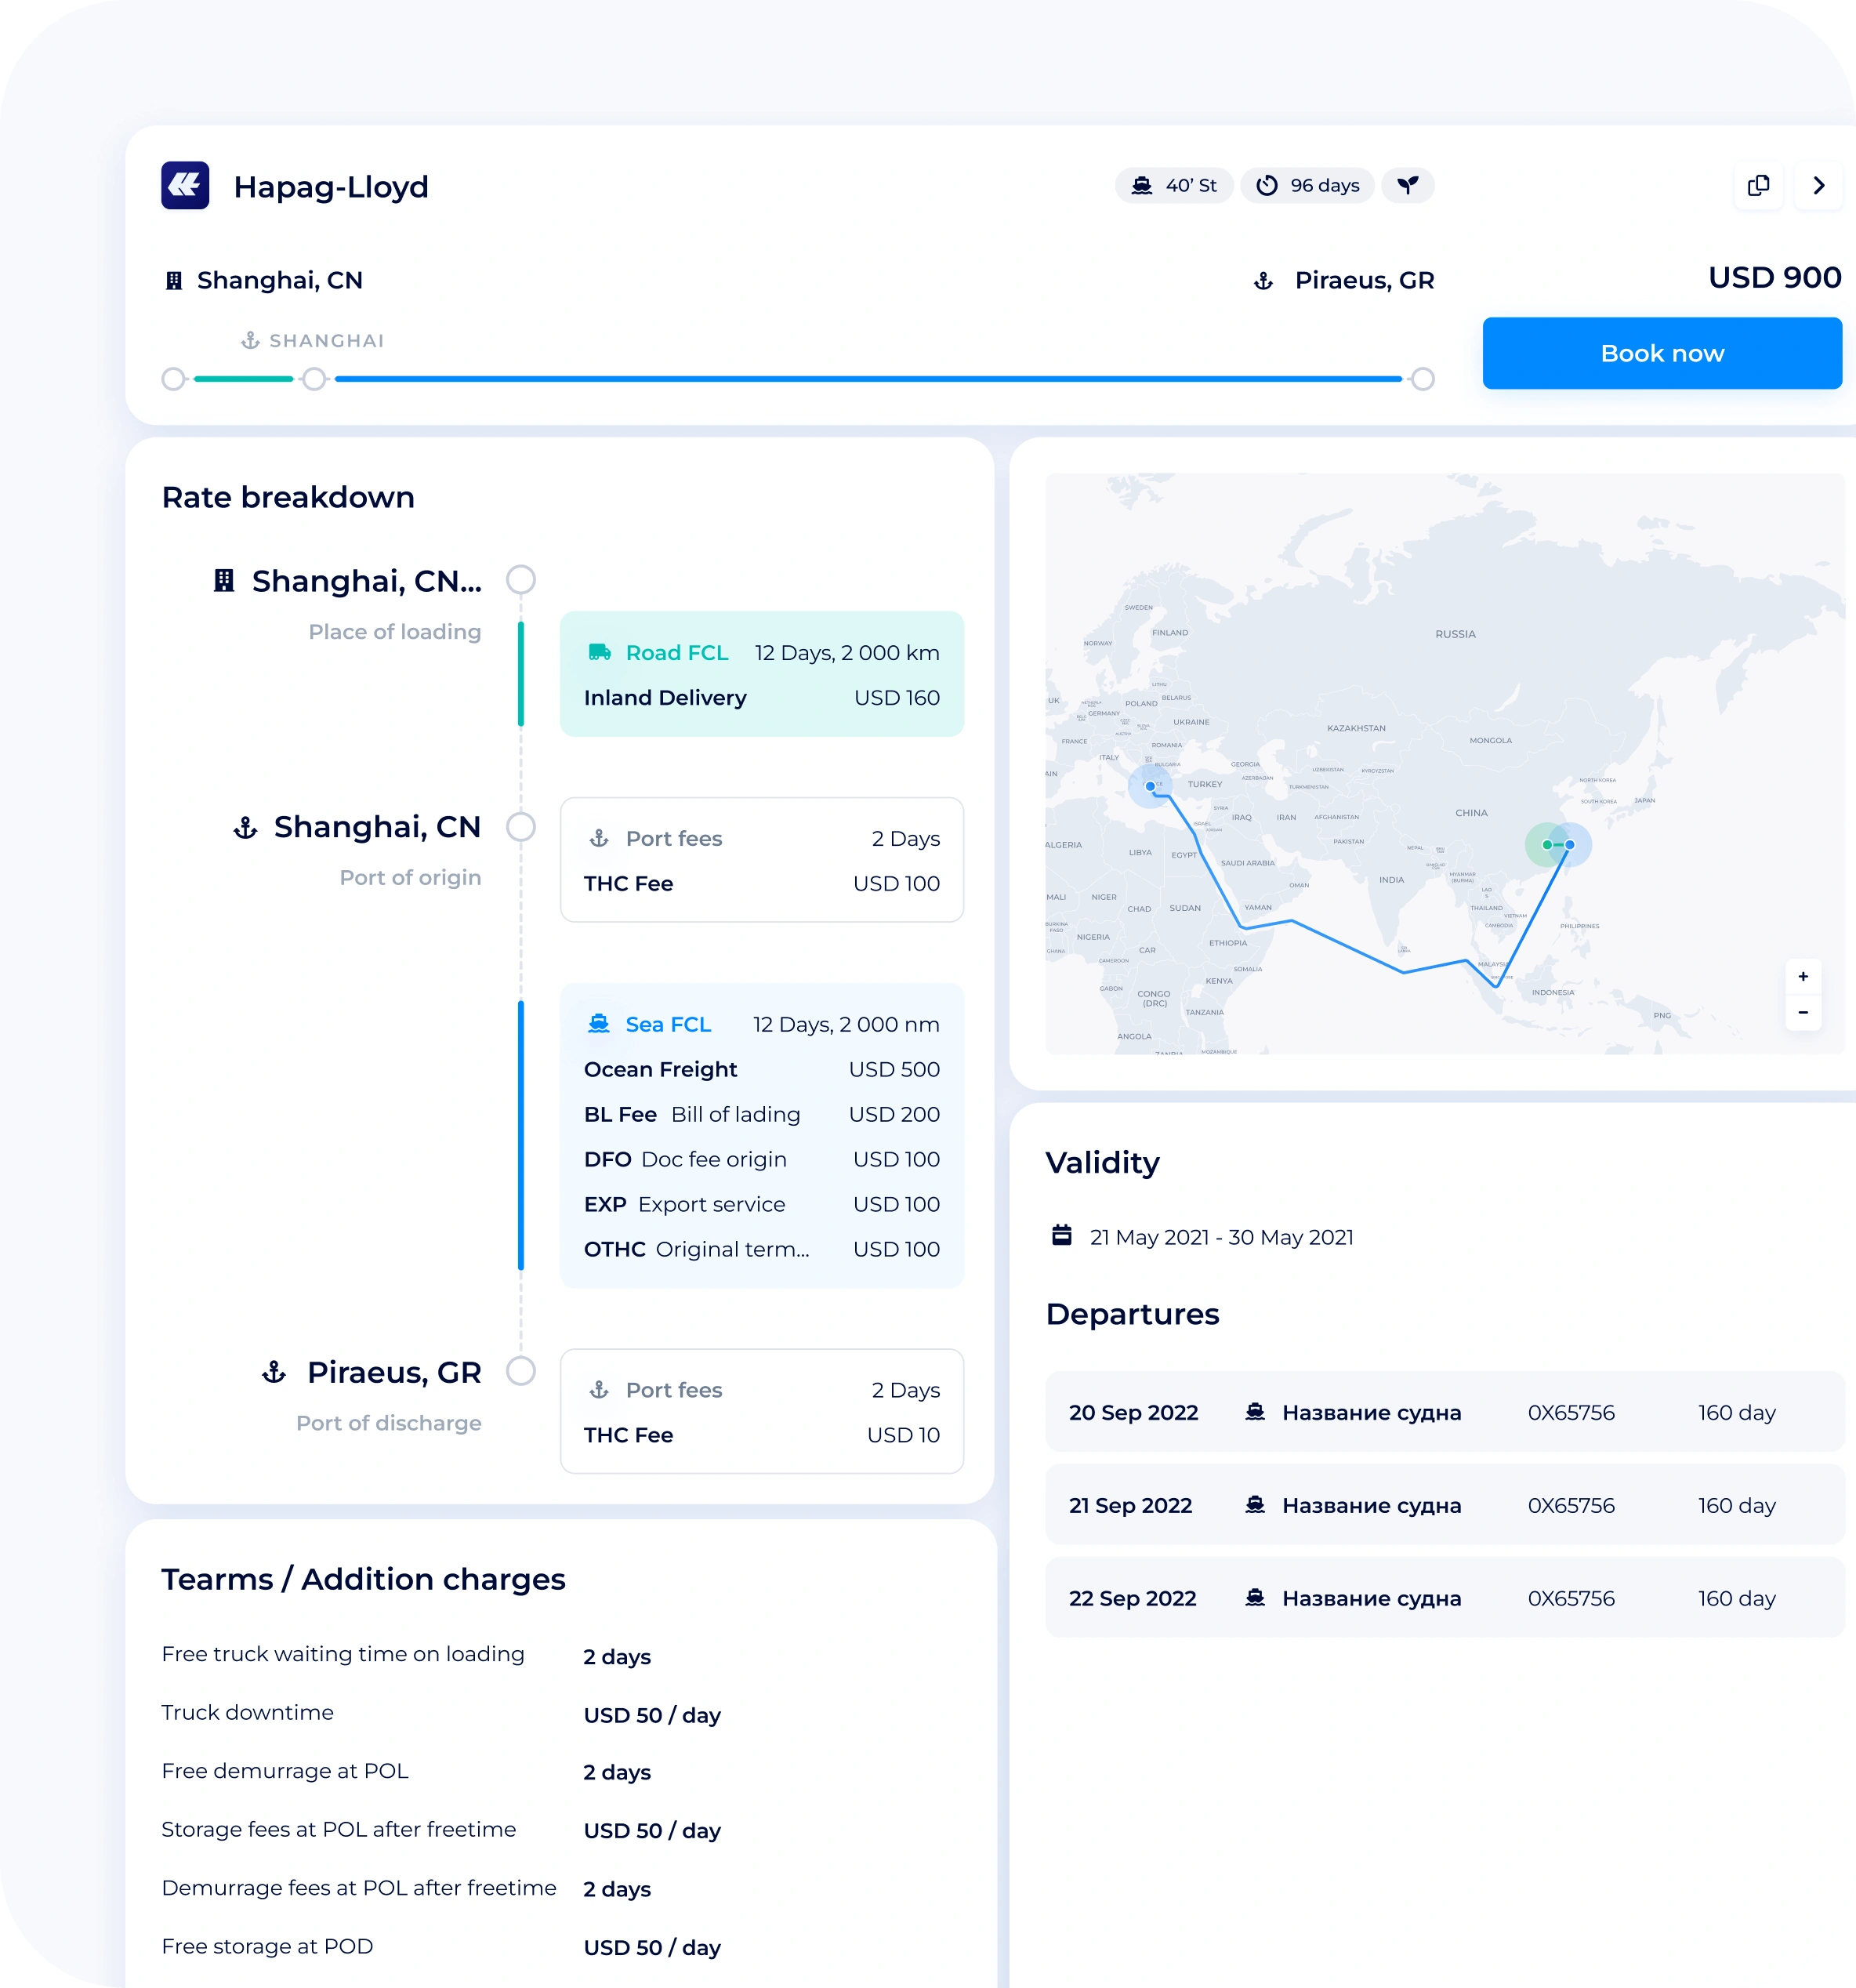The height and width of the screenshot is (1988, 1856).
Task: Zoom out on the map with minus
Action: click(1803, 1013)
